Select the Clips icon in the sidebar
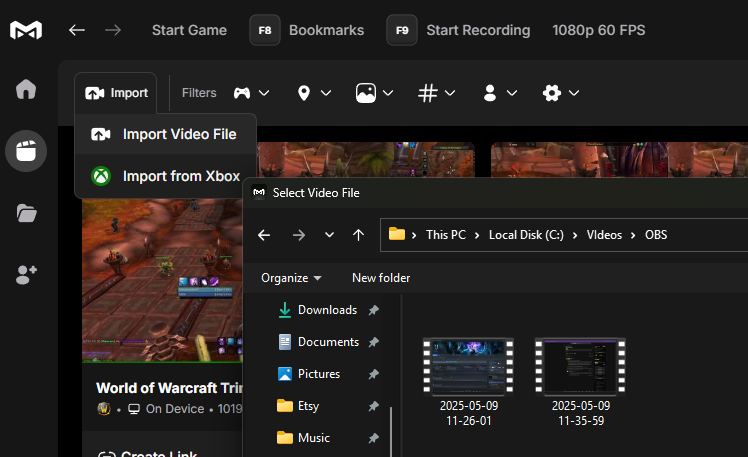This screenshot has height=457, width=748. [26, 151]
